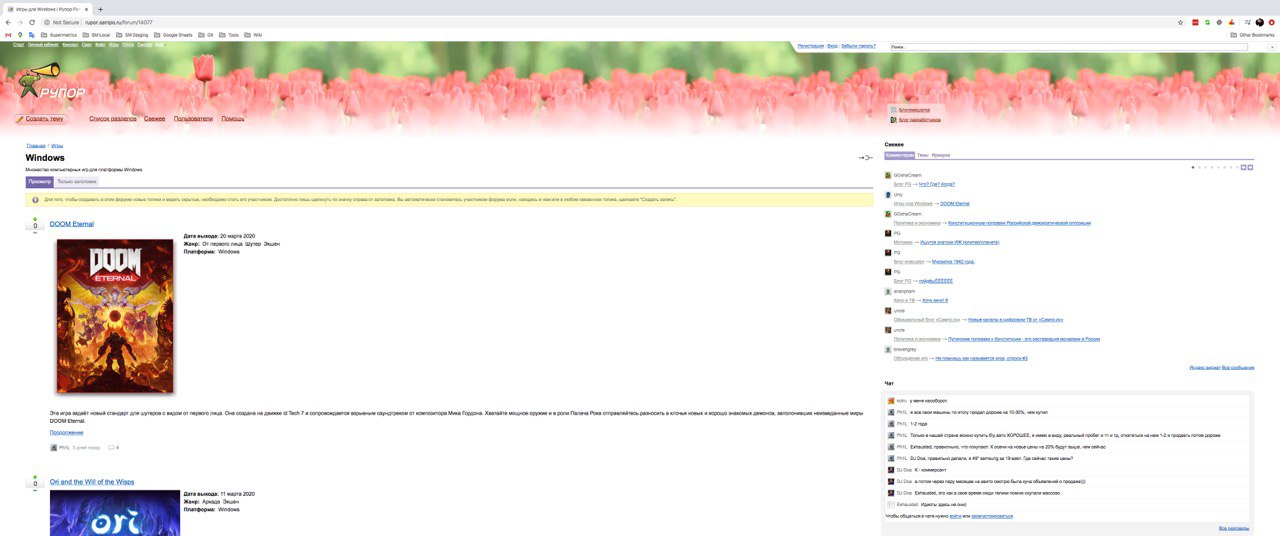Open a new browser tab with plus
This screenshot has width=1280, height=536.
(x=100, y=9)
